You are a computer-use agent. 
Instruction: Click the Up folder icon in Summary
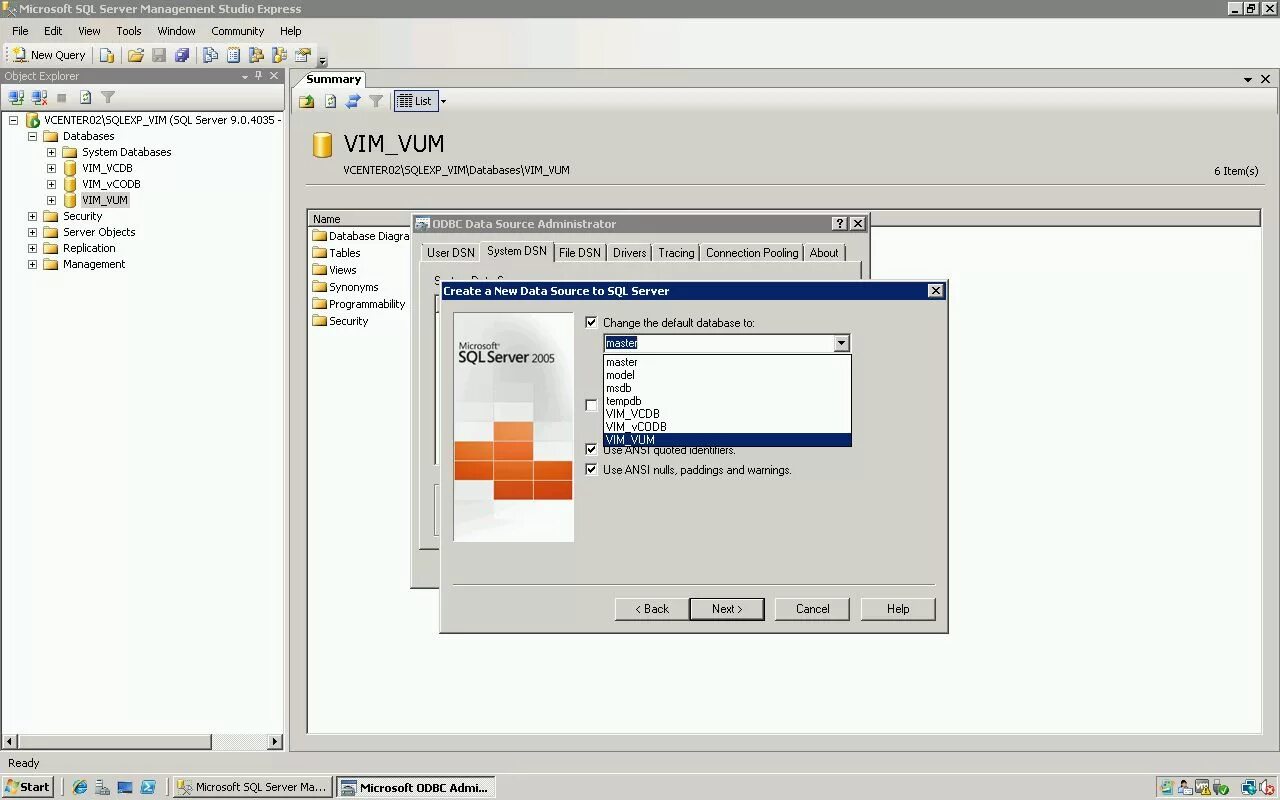click(x=307, y=101)
